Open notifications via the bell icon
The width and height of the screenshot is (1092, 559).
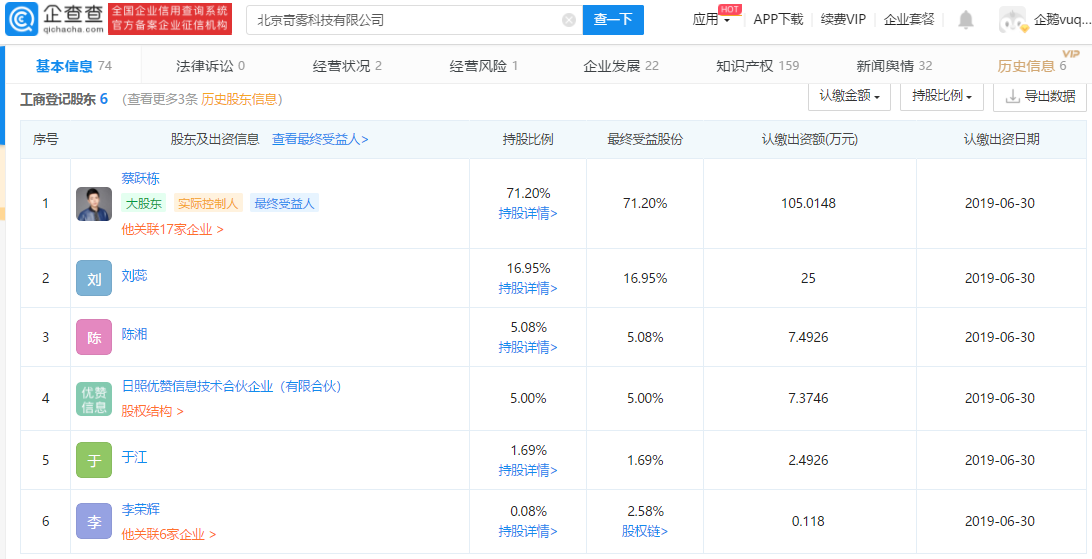point(965,19)
